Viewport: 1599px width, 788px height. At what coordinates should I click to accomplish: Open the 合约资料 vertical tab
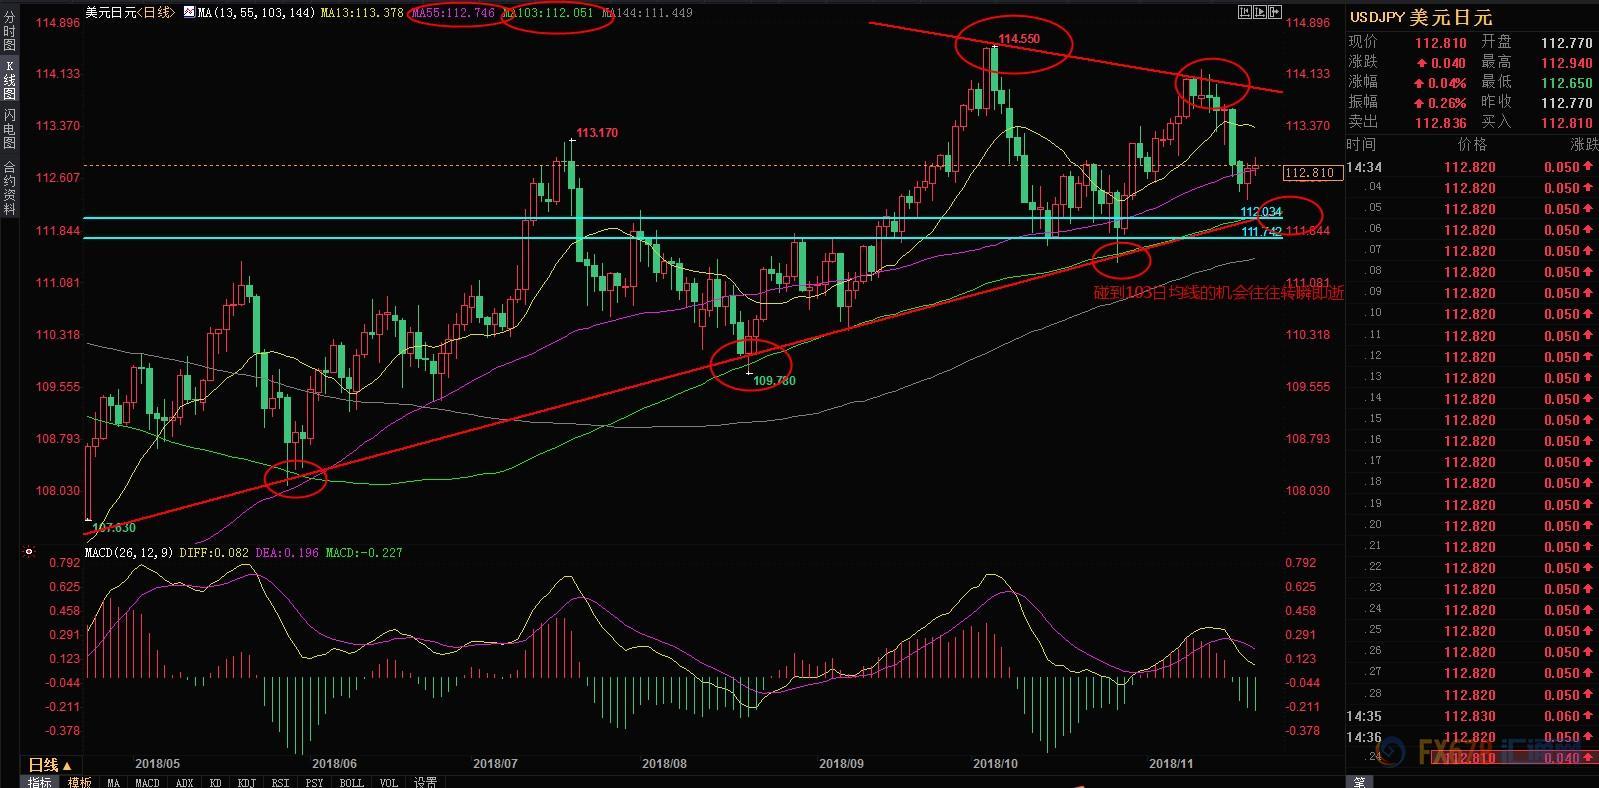pos(9,188)
